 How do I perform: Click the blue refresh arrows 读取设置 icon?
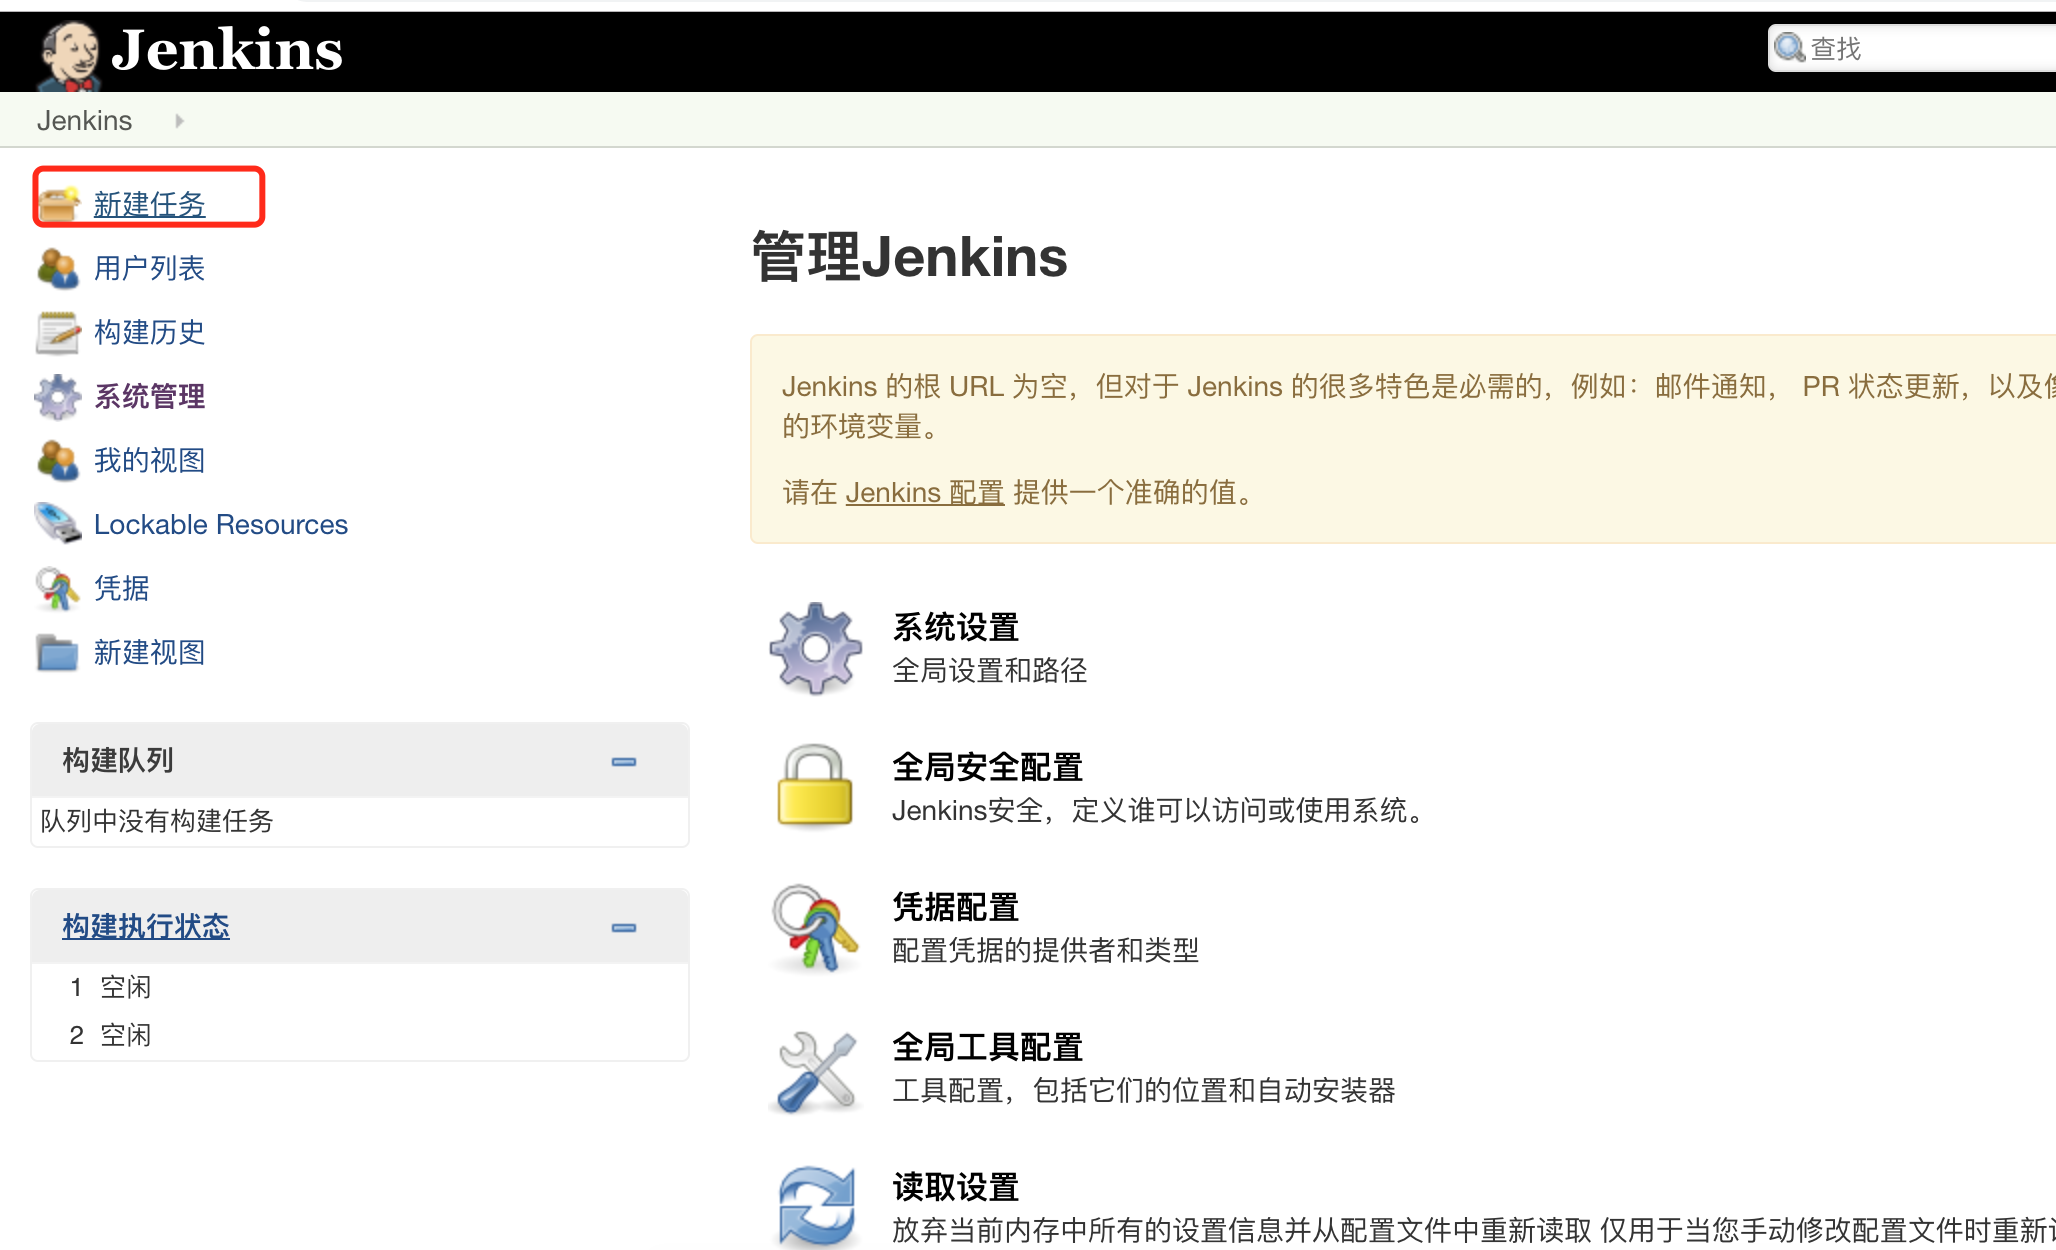(x=815, y=1206)
